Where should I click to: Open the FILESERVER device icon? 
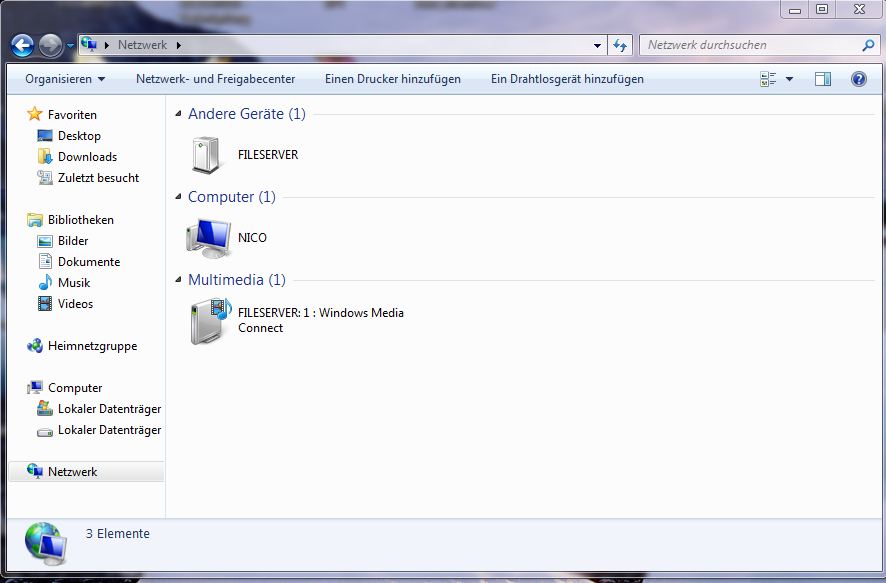(x=205, y=155)
